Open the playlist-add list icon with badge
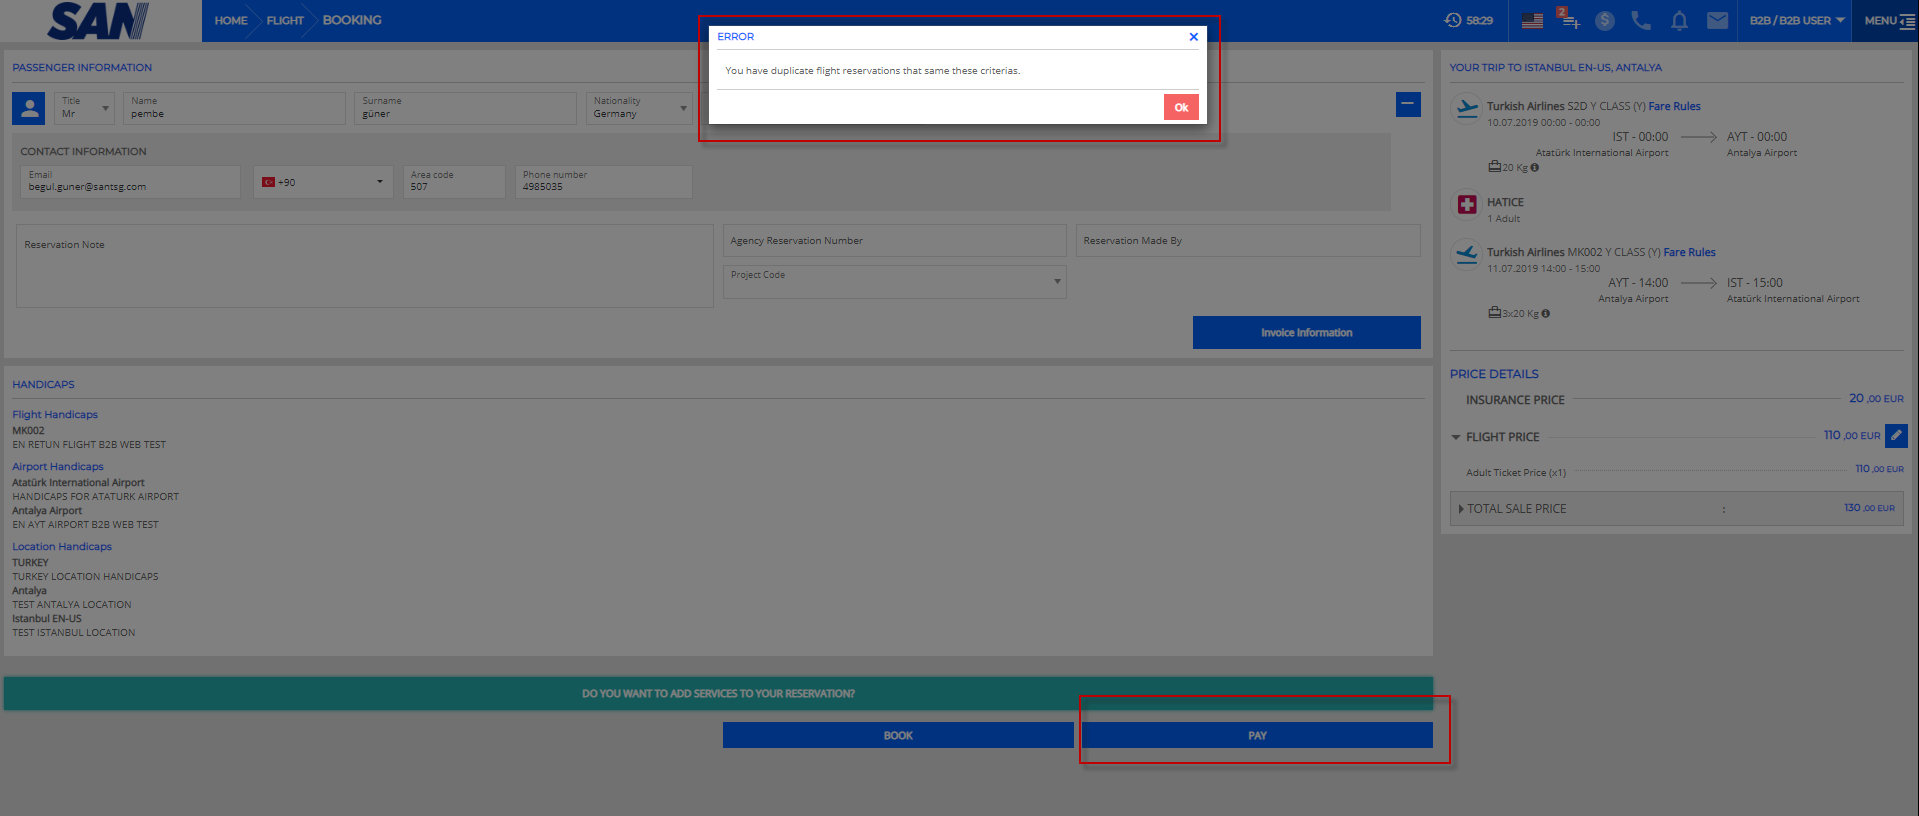The width and height of the screenshot is (1919, 816). [x=1569, y=21]
